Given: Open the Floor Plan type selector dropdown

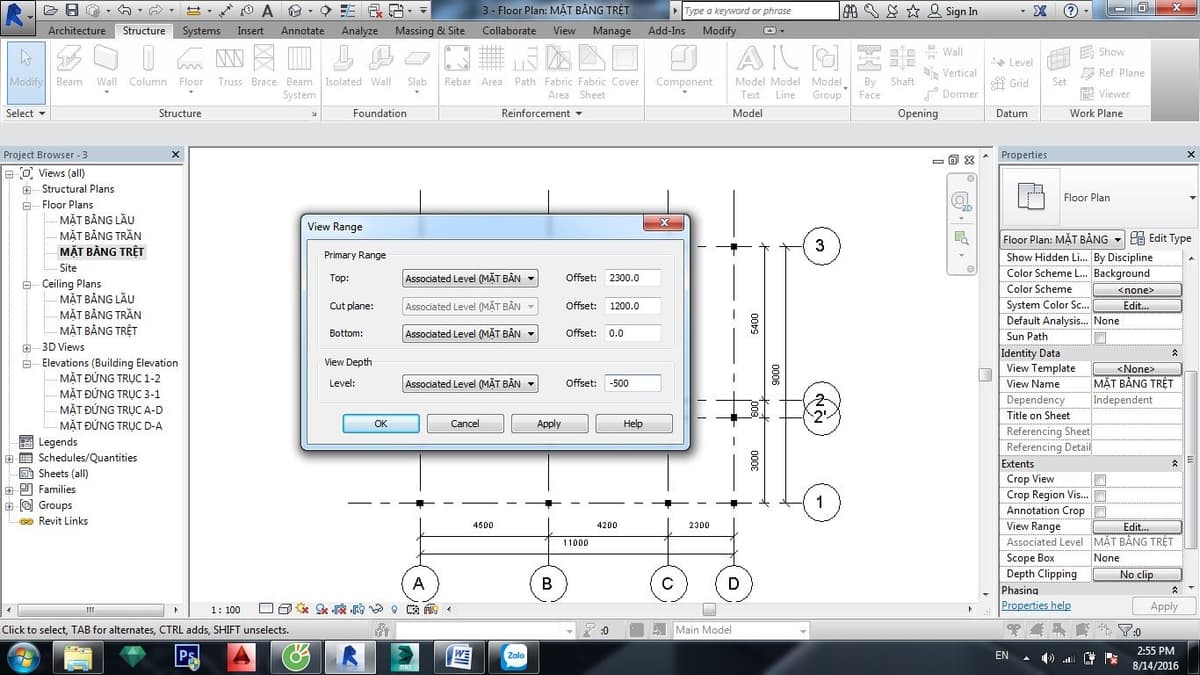Looking at the screenshot, I should (x=1098, y=197).
